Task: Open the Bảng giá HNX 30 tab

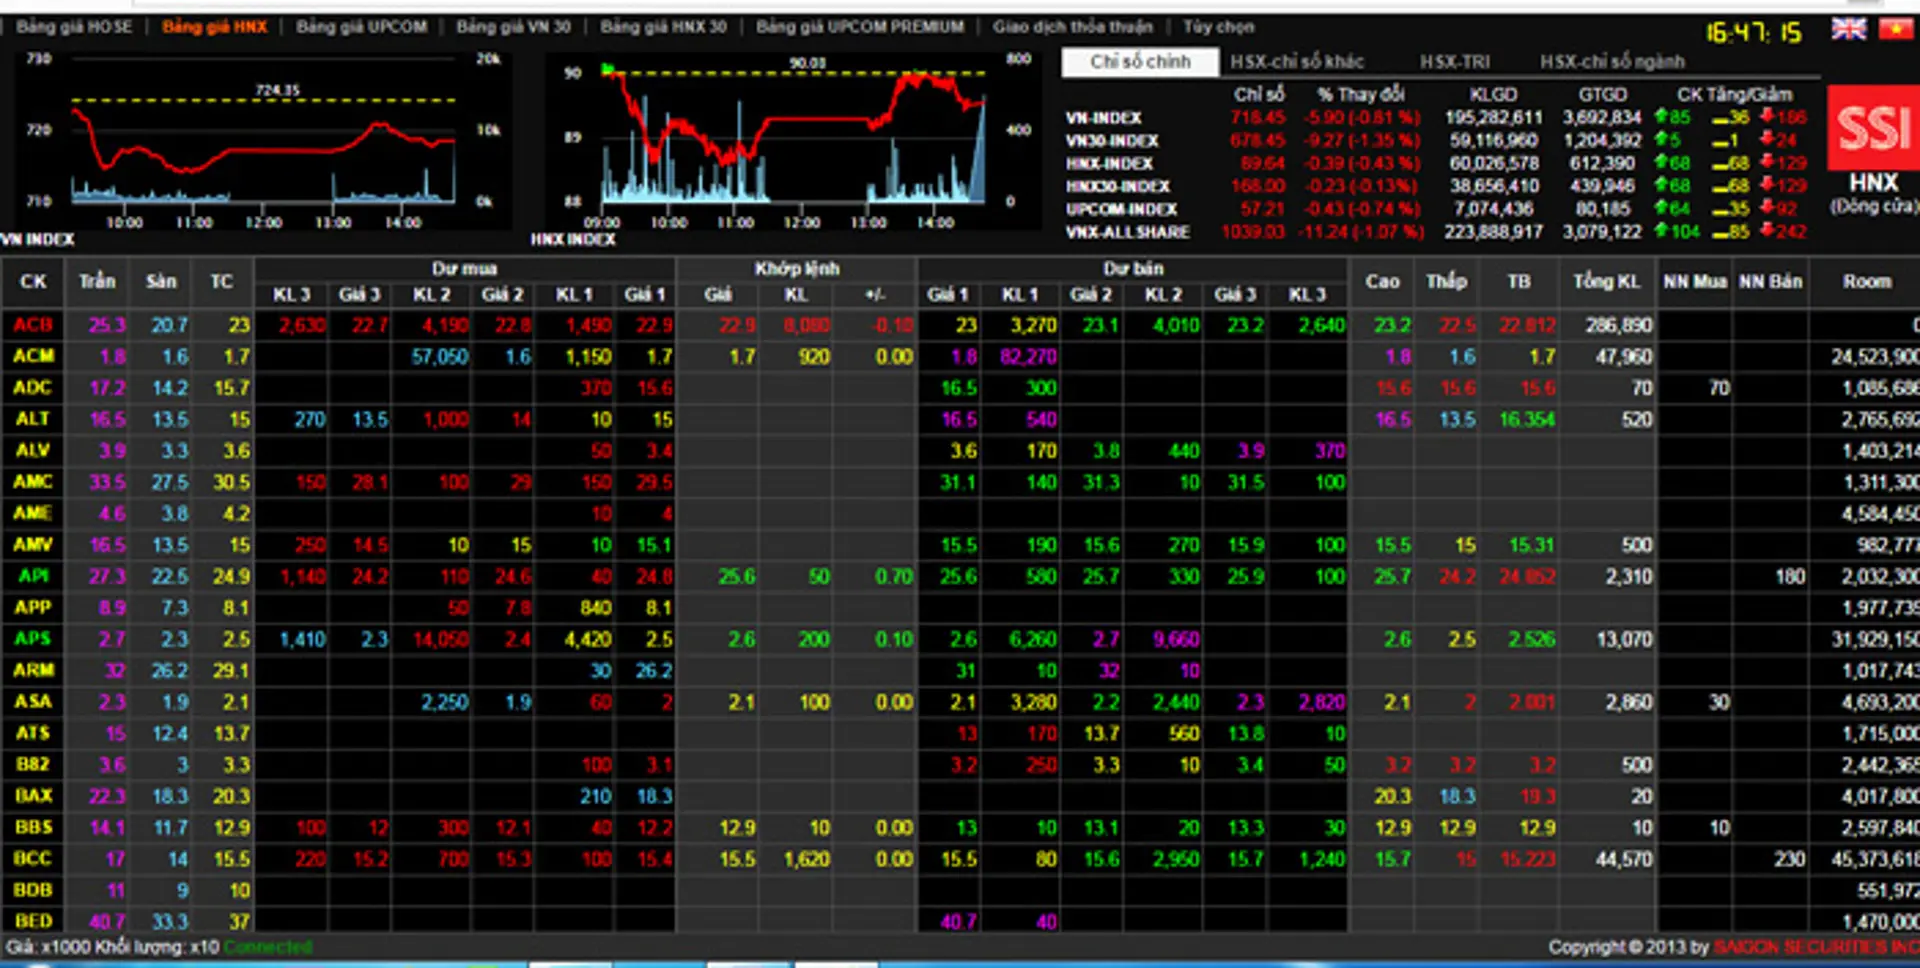Action: coord(663,27)
